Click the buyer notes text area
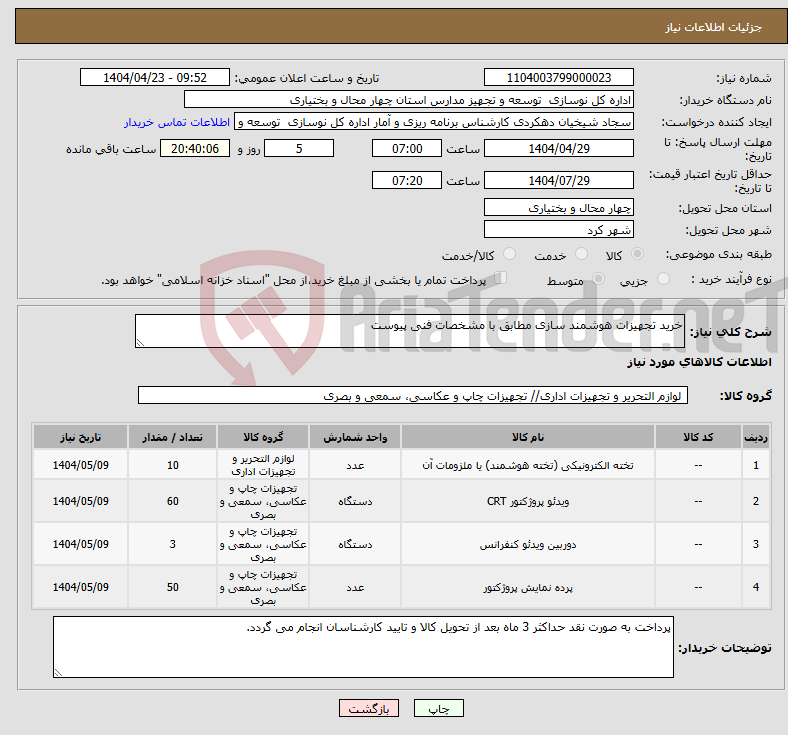The width and height of the screenshot is (788, 735). pyautogui.click(x=363, y=647)
